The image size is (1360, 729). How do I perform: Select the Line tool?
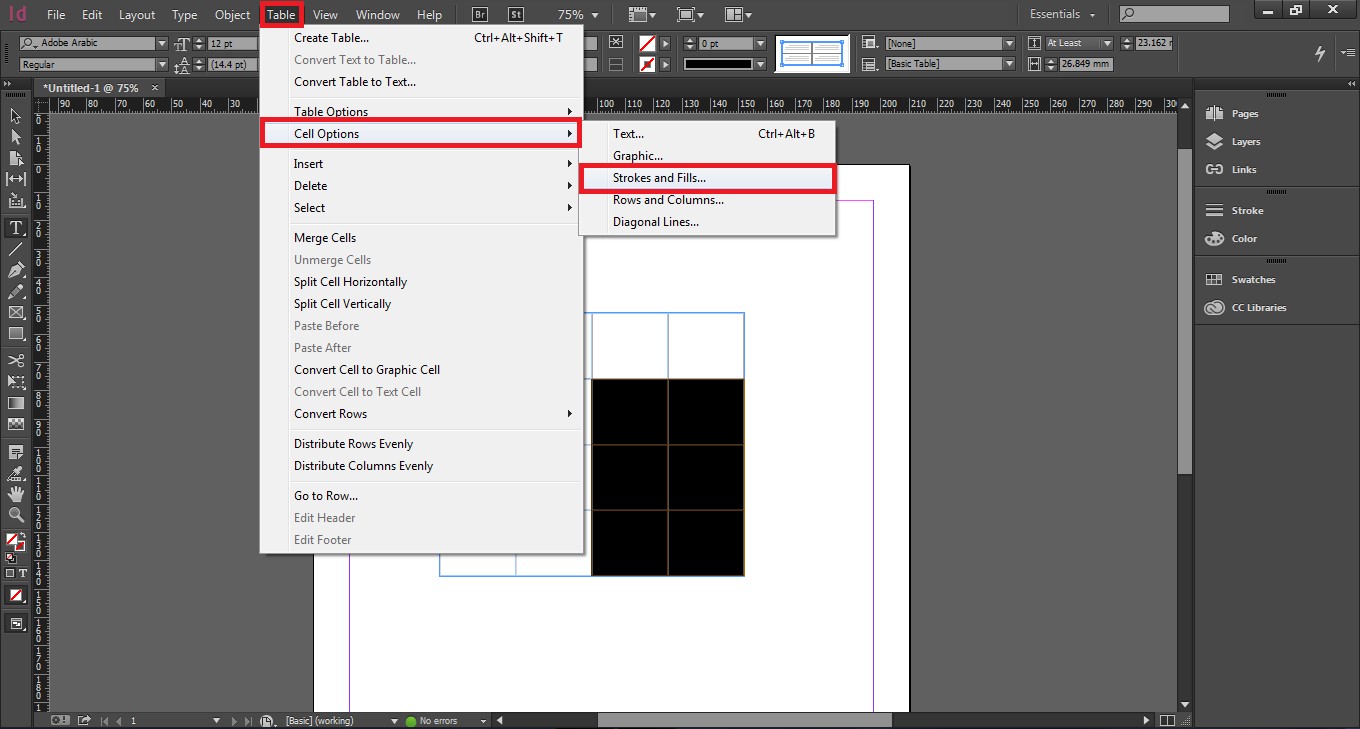click(x=16, y=249)
